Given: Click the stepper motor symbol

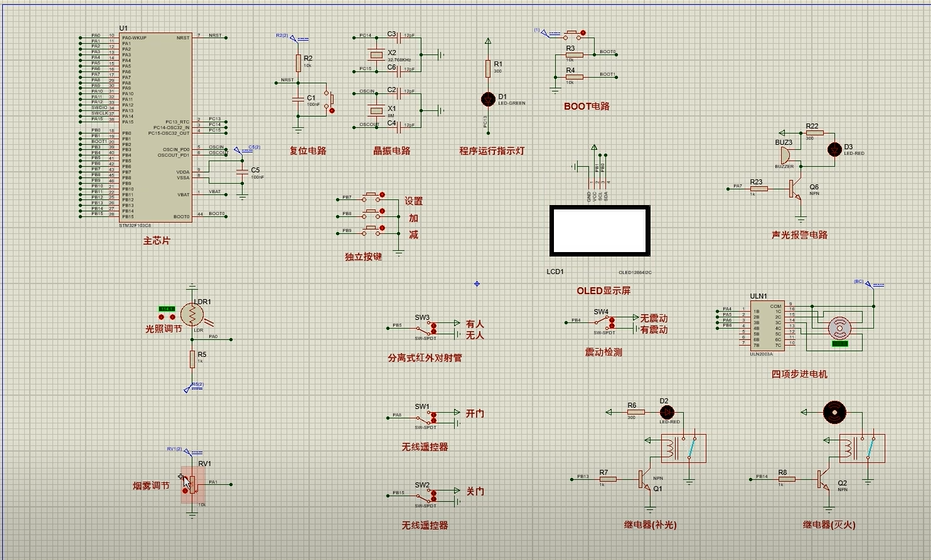Looking at the screenshot, I should pyautogui.click(x=839, y=327).
